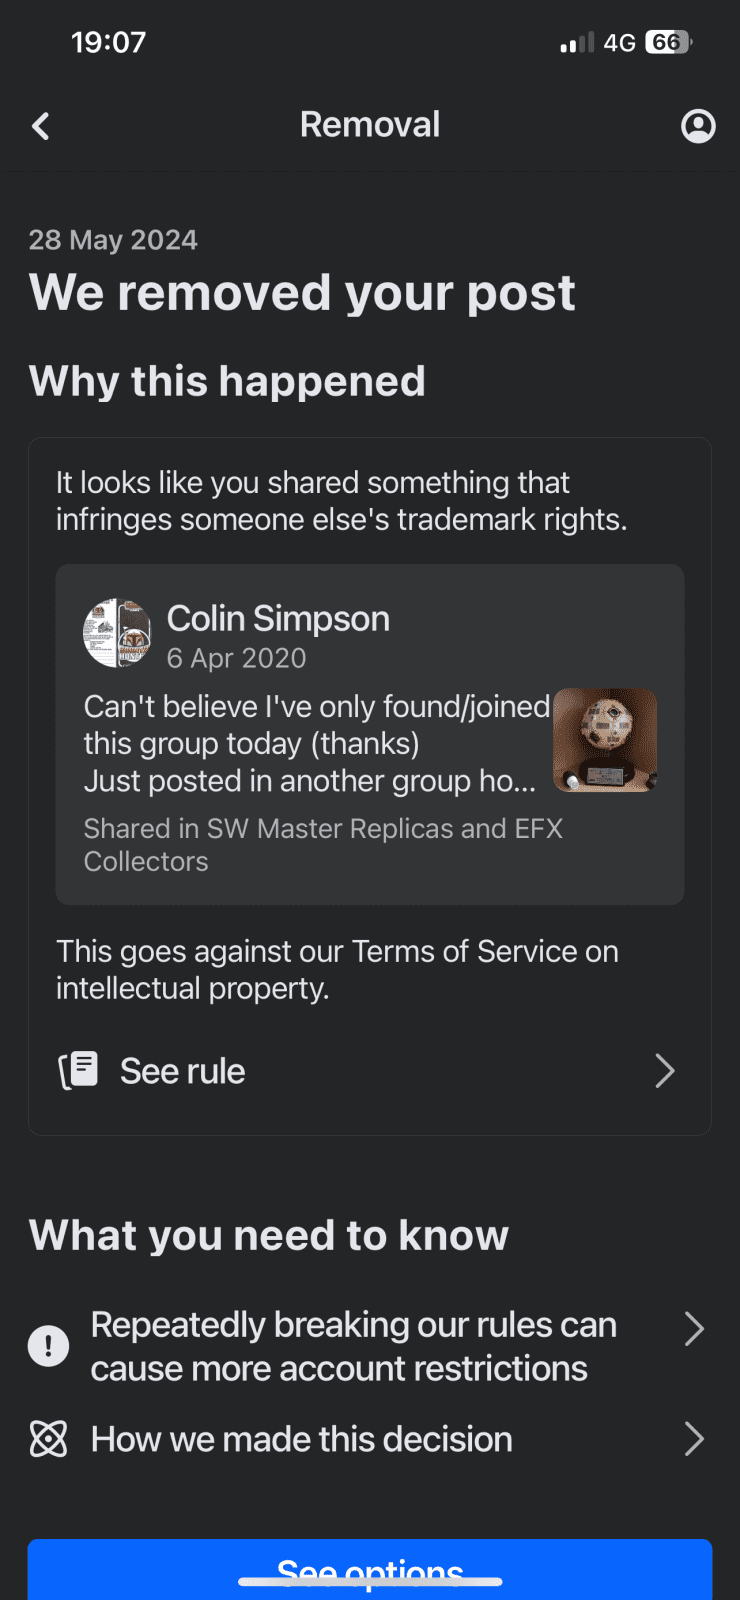Image resolution: width=740 pixels, height=1600 pixels.
Task: Tap Colin Simpson's profile avatar
Action: coord(117,633)
